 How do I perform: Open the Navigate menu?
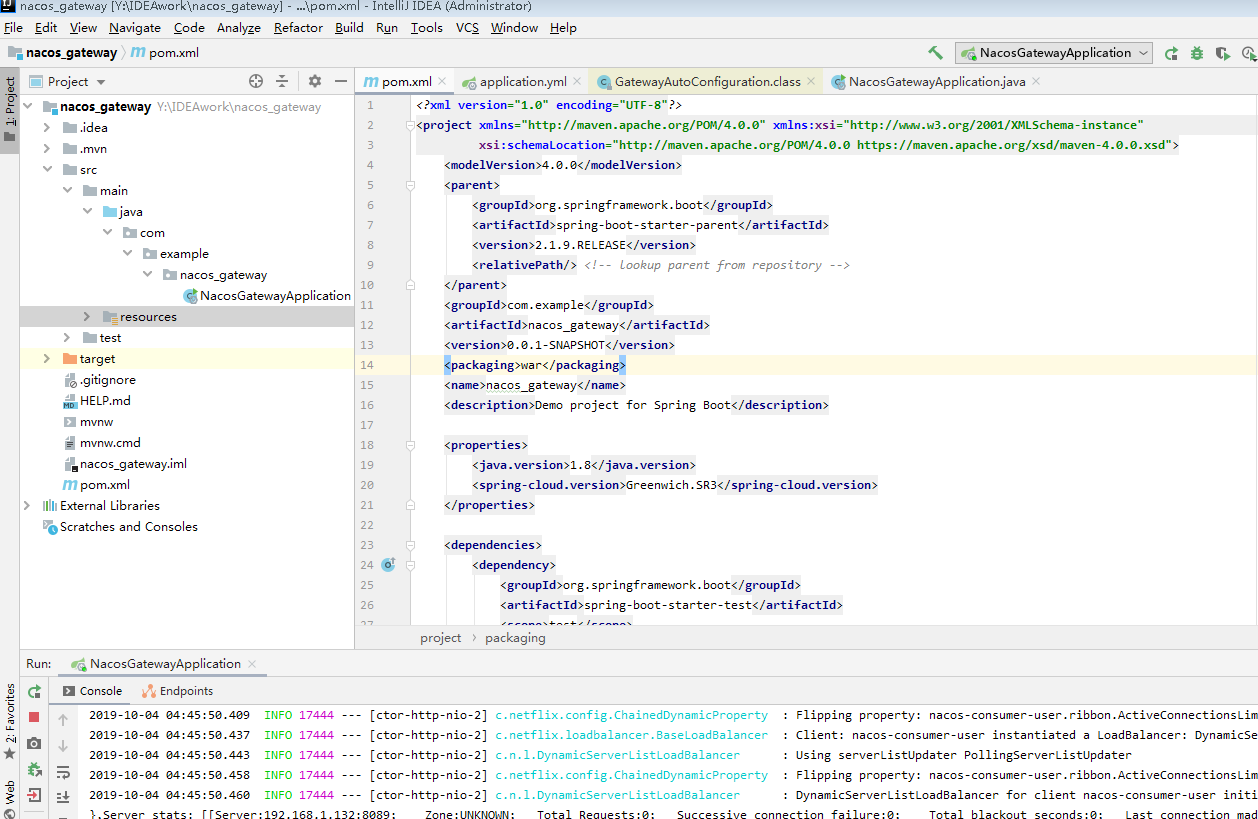coord(135,27)
